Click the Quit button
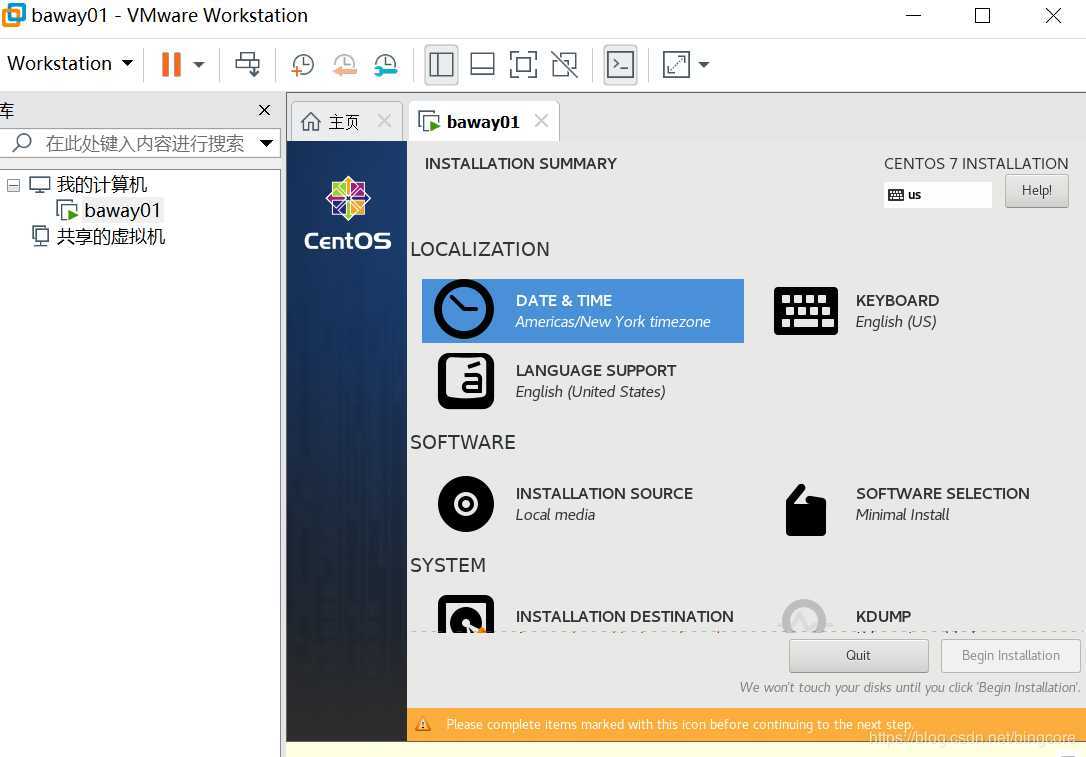 tap(858, 655)
